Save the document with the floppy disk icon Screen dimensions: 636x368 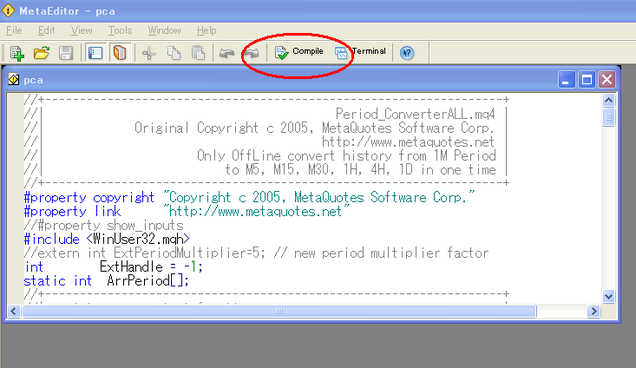tap(66, 53)
